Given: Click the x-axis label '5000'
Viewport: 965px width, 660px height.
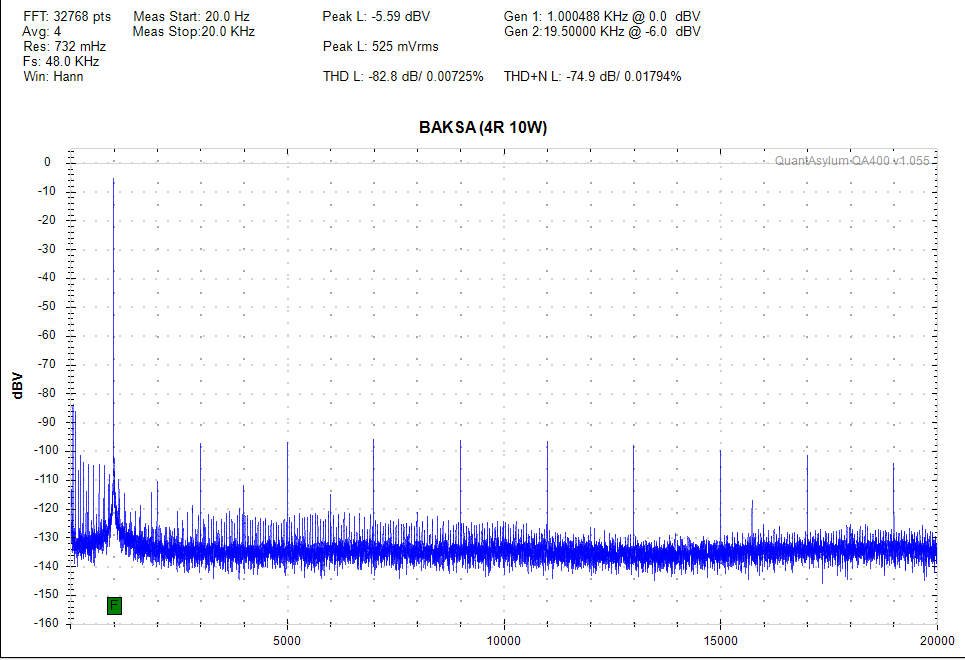Looking at the screenshot, I should pos(287,640).
